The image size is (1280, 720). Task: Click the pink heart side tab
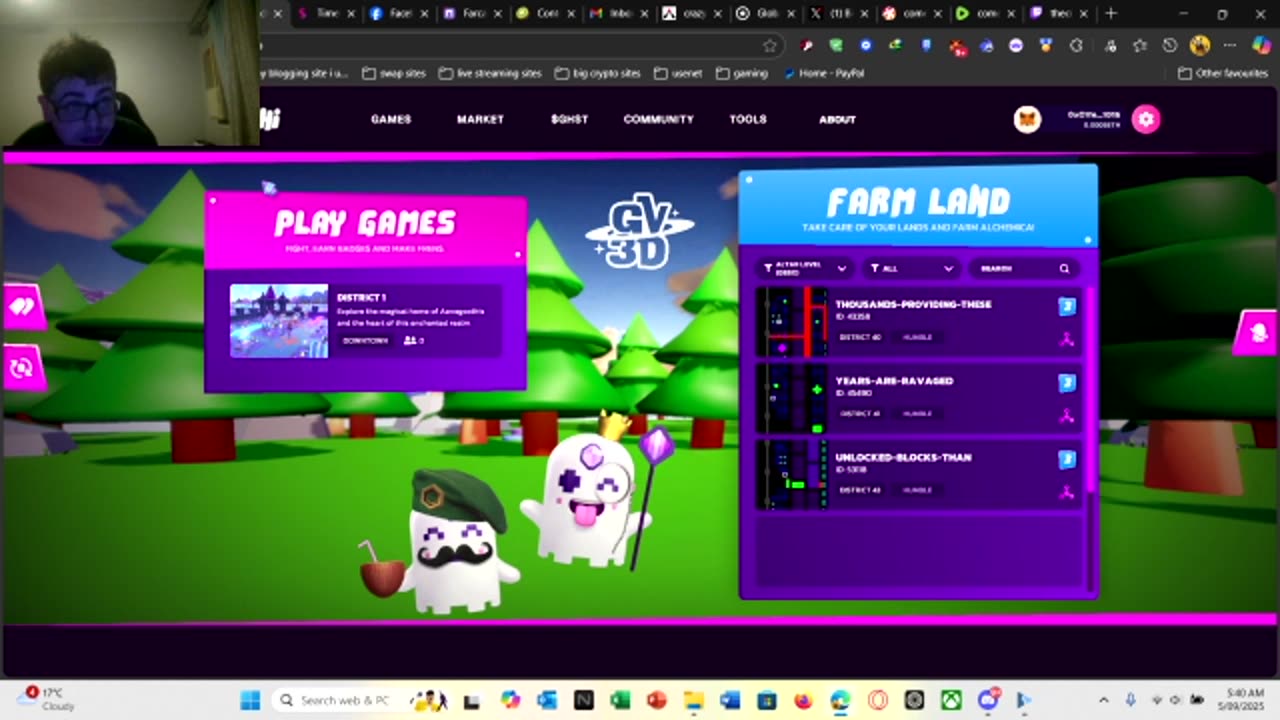coord(22,307)
